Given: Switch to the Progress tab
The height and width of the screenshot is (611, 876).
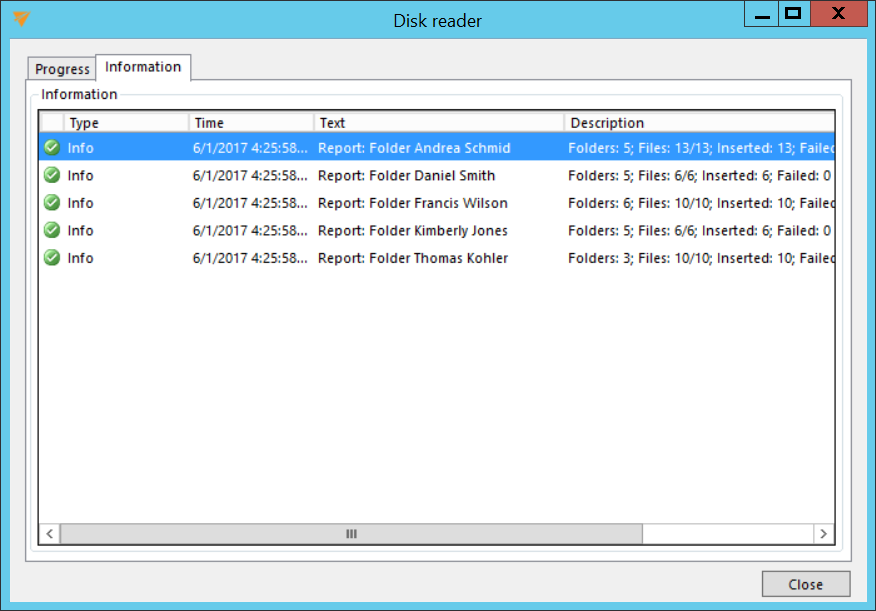Looking at the screenshot, I should (62, 69).
